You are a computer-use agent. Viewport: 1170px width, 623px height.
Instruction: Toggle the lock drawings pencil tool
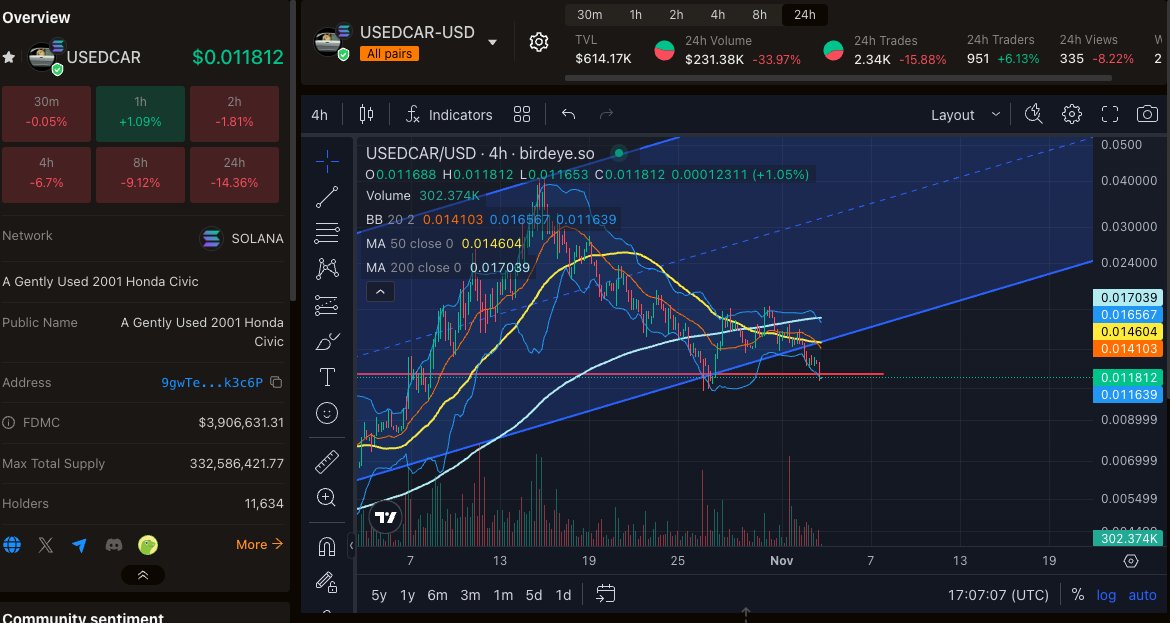coord(327,582)
